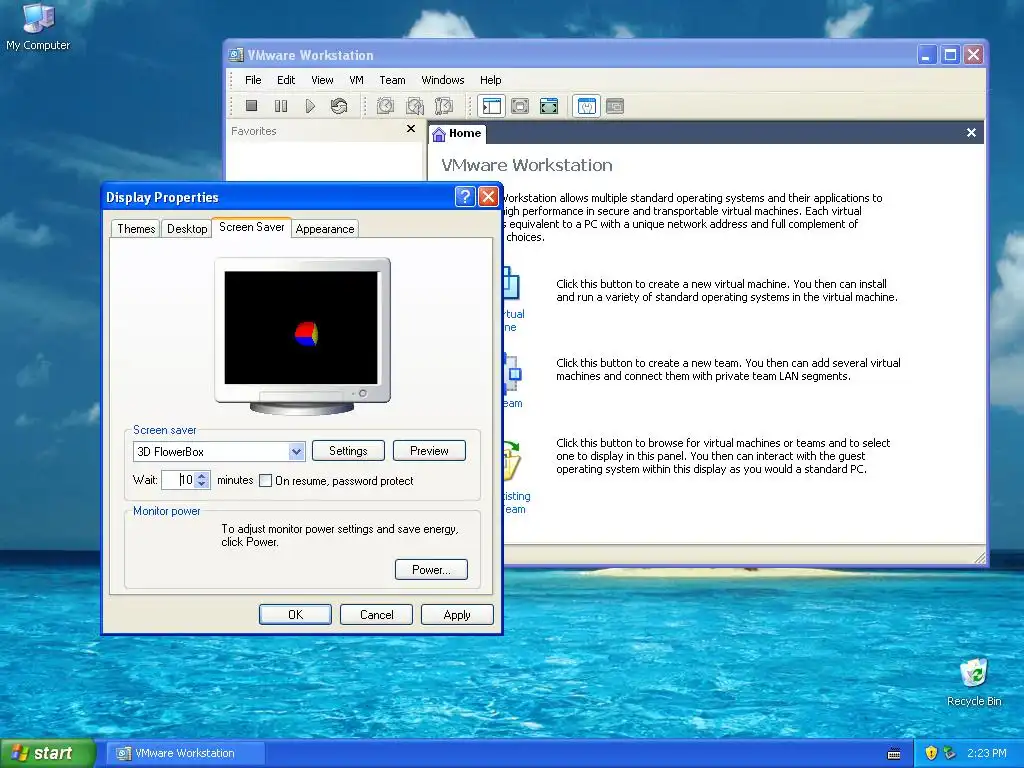This screenshot has height=768, width=1024.
Task: Click the Take Snapshot icon in VMware toolbar
Action: (x=385, y=105)
